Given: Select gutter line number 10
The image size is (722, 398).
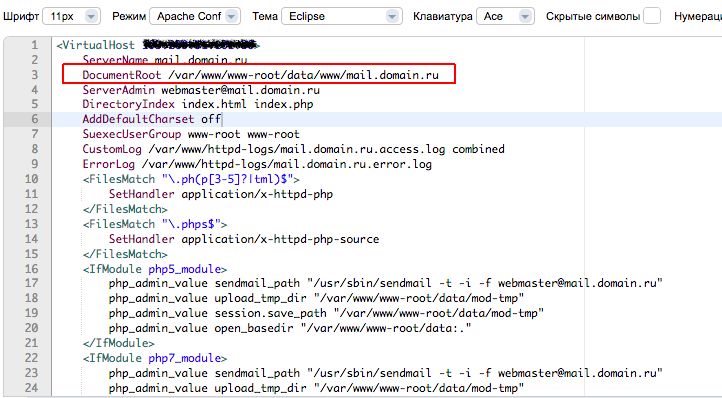Looking at the screenshot, I should (x=31, y=179).
